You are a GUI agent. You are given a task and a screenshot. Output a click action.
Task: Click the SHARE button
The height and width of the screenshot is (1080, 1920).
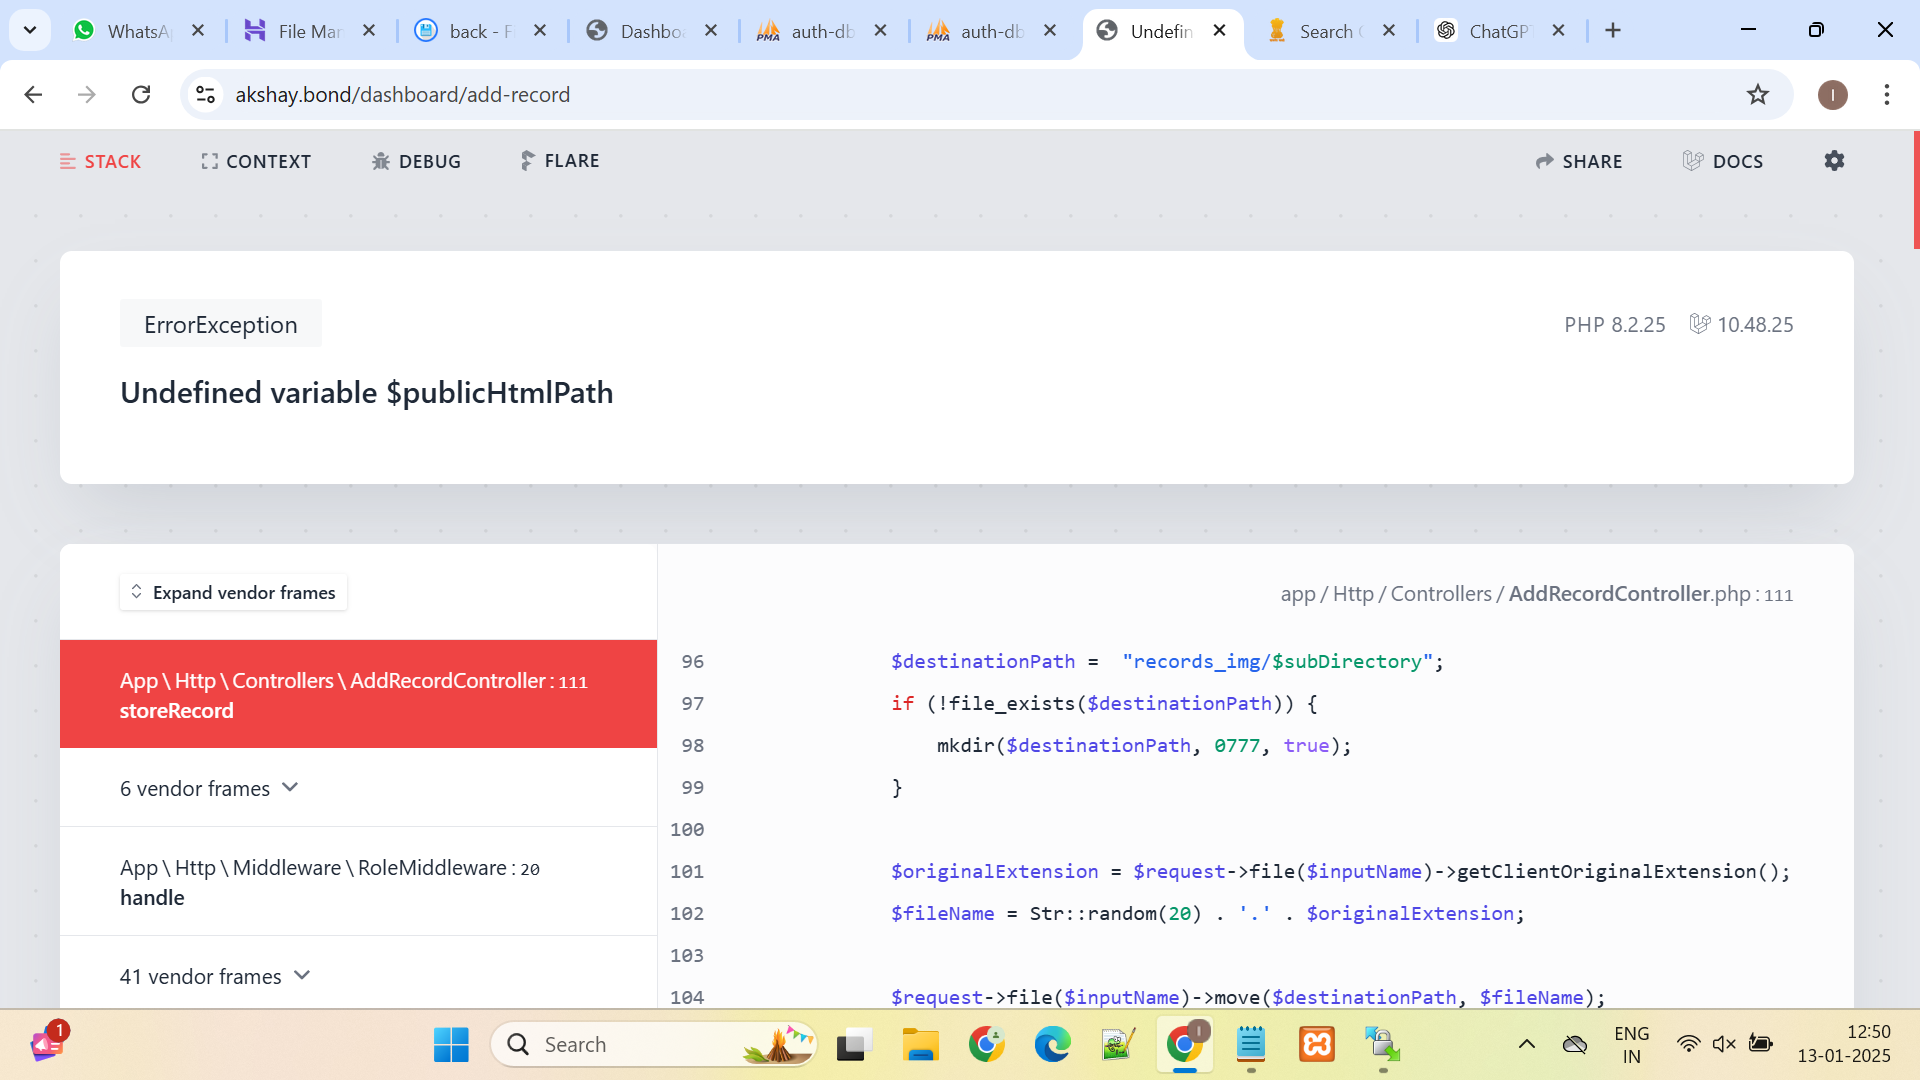pos(1579,161)
